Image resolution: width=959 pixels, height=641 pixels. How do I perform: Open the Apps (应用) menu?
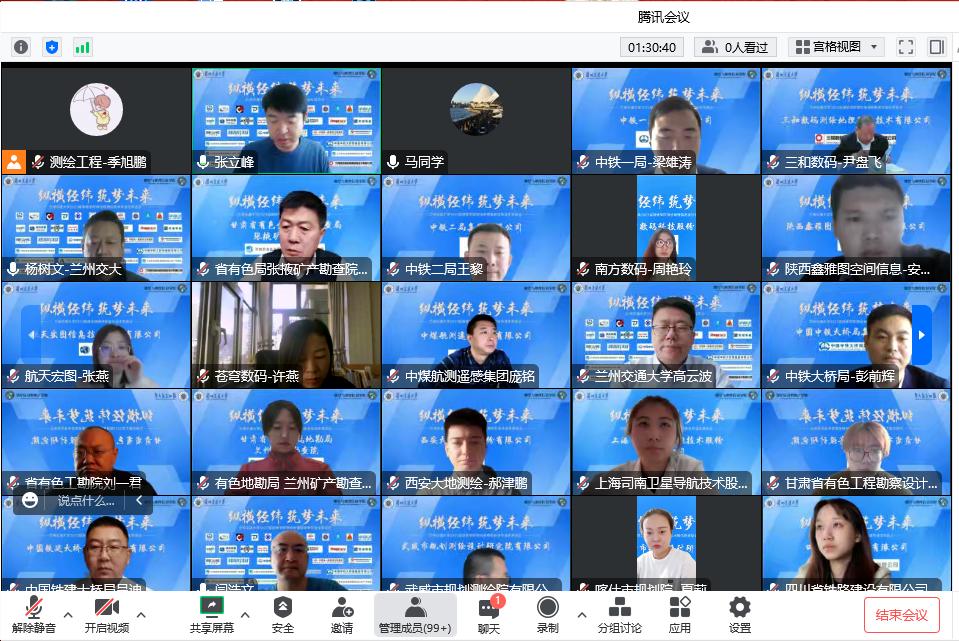click(680, 614)
